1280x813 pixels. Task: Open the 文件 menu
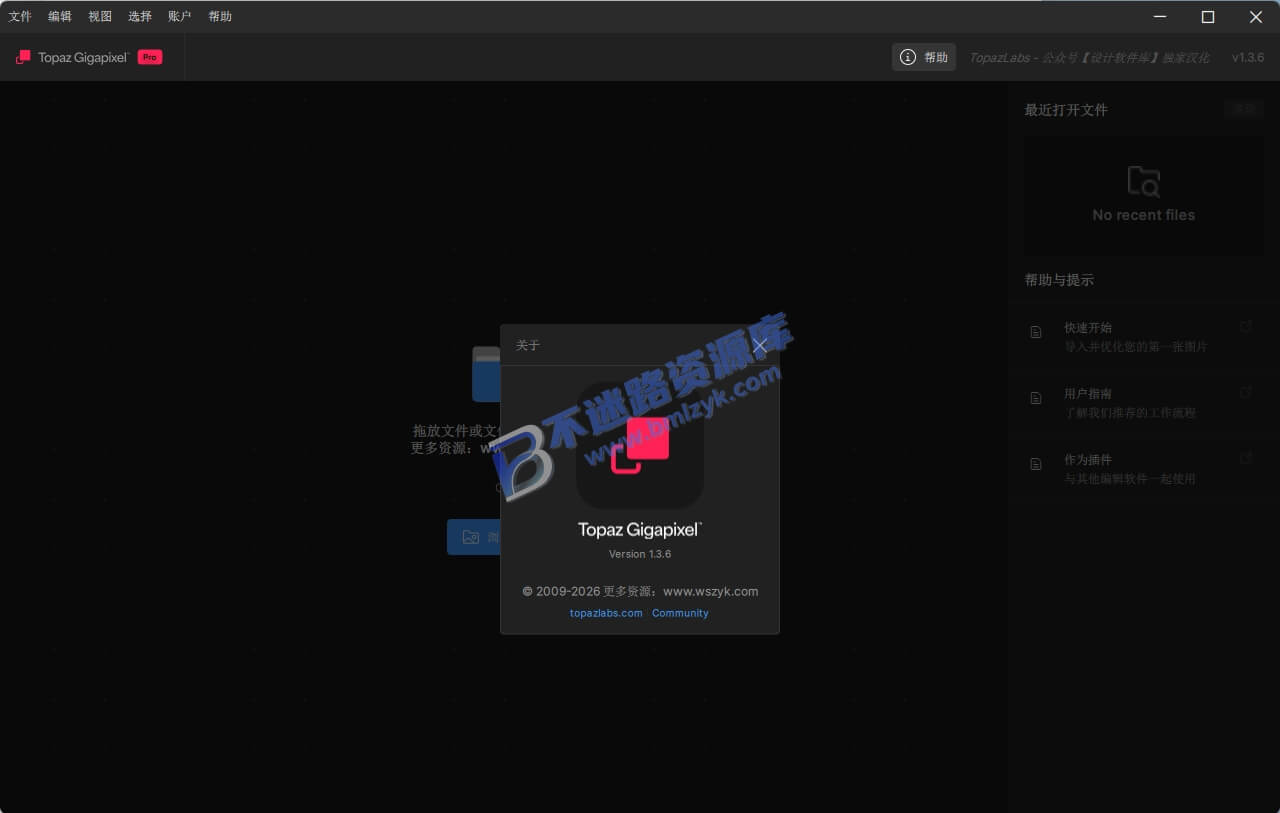20,17
